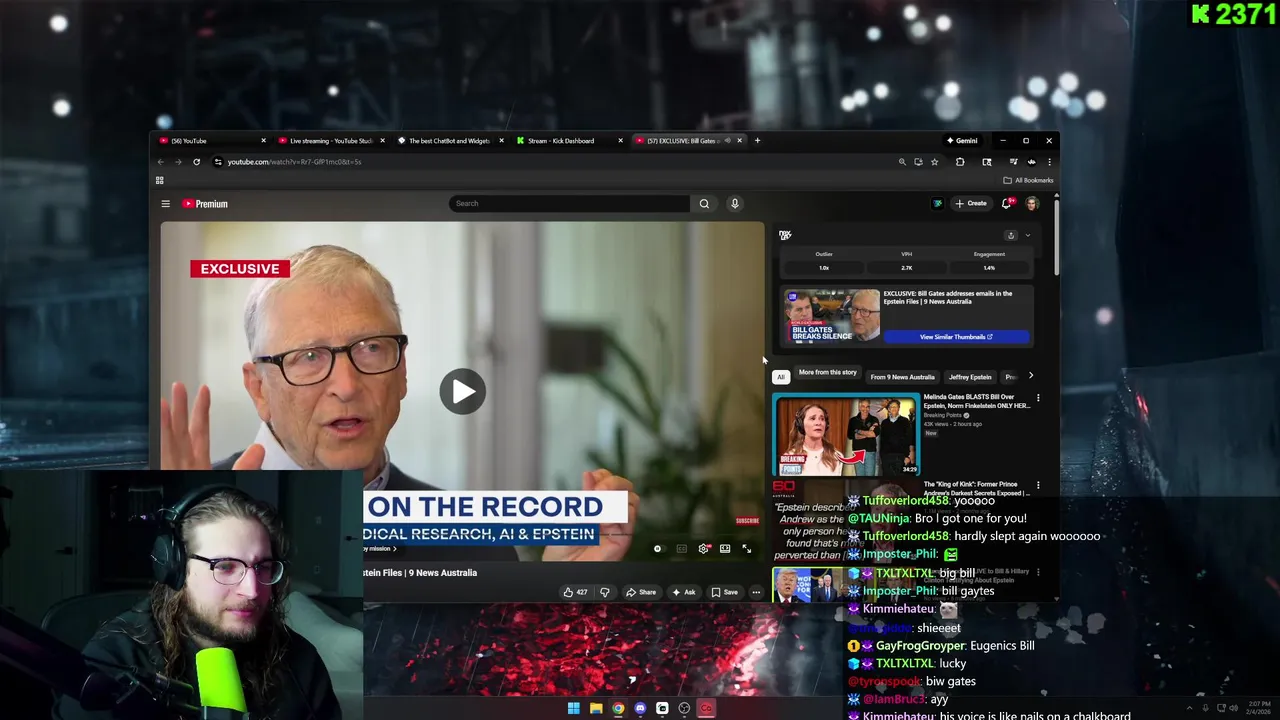
Task: Go to YouTube Premium home logo
Action: click(205, 204)
